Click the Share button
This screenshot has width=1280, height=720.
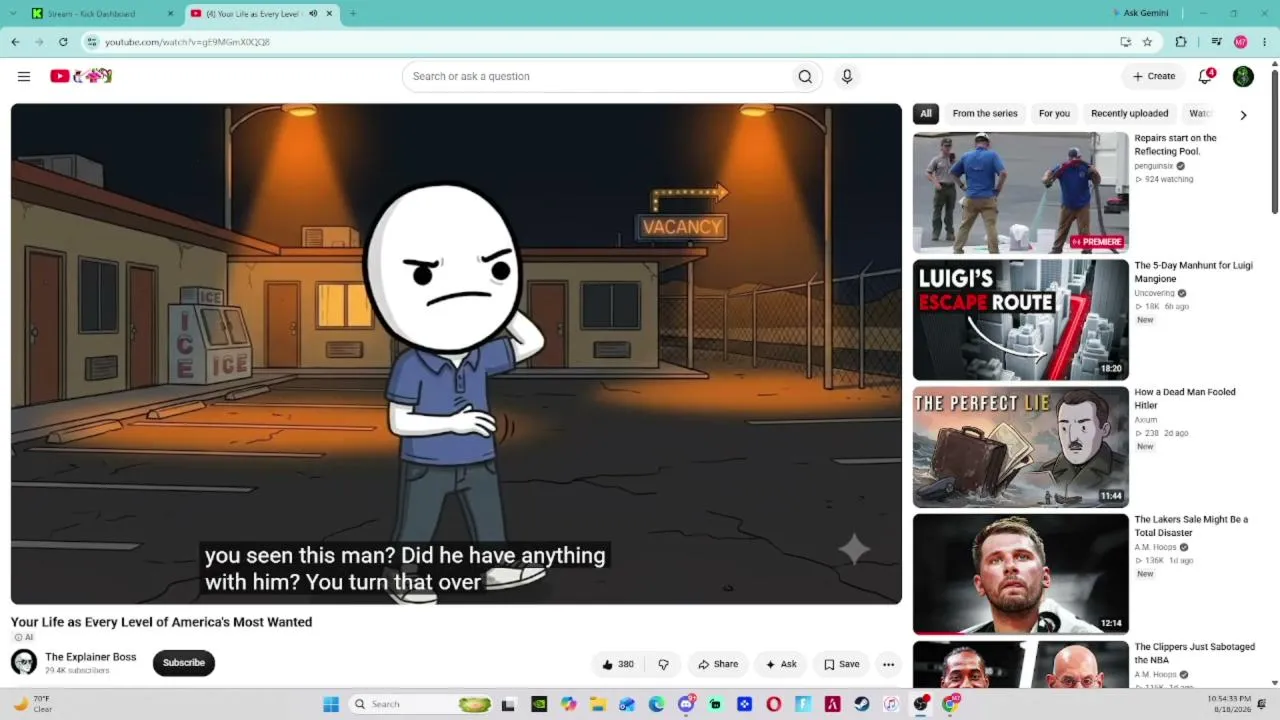pos(718,664)
